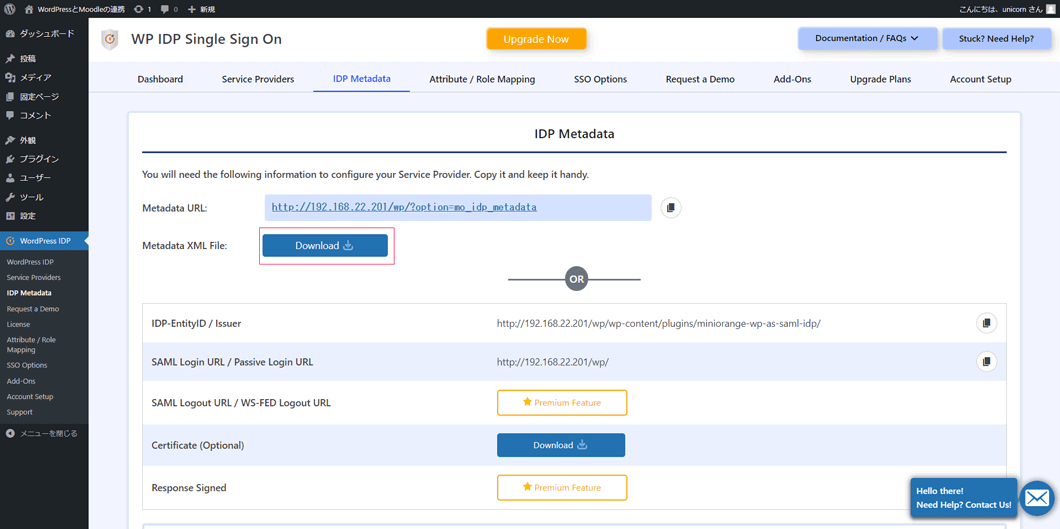The image size is (1060, 529).
Task: Open 設定 in the sidebar
Action: [x=44, y=216]
